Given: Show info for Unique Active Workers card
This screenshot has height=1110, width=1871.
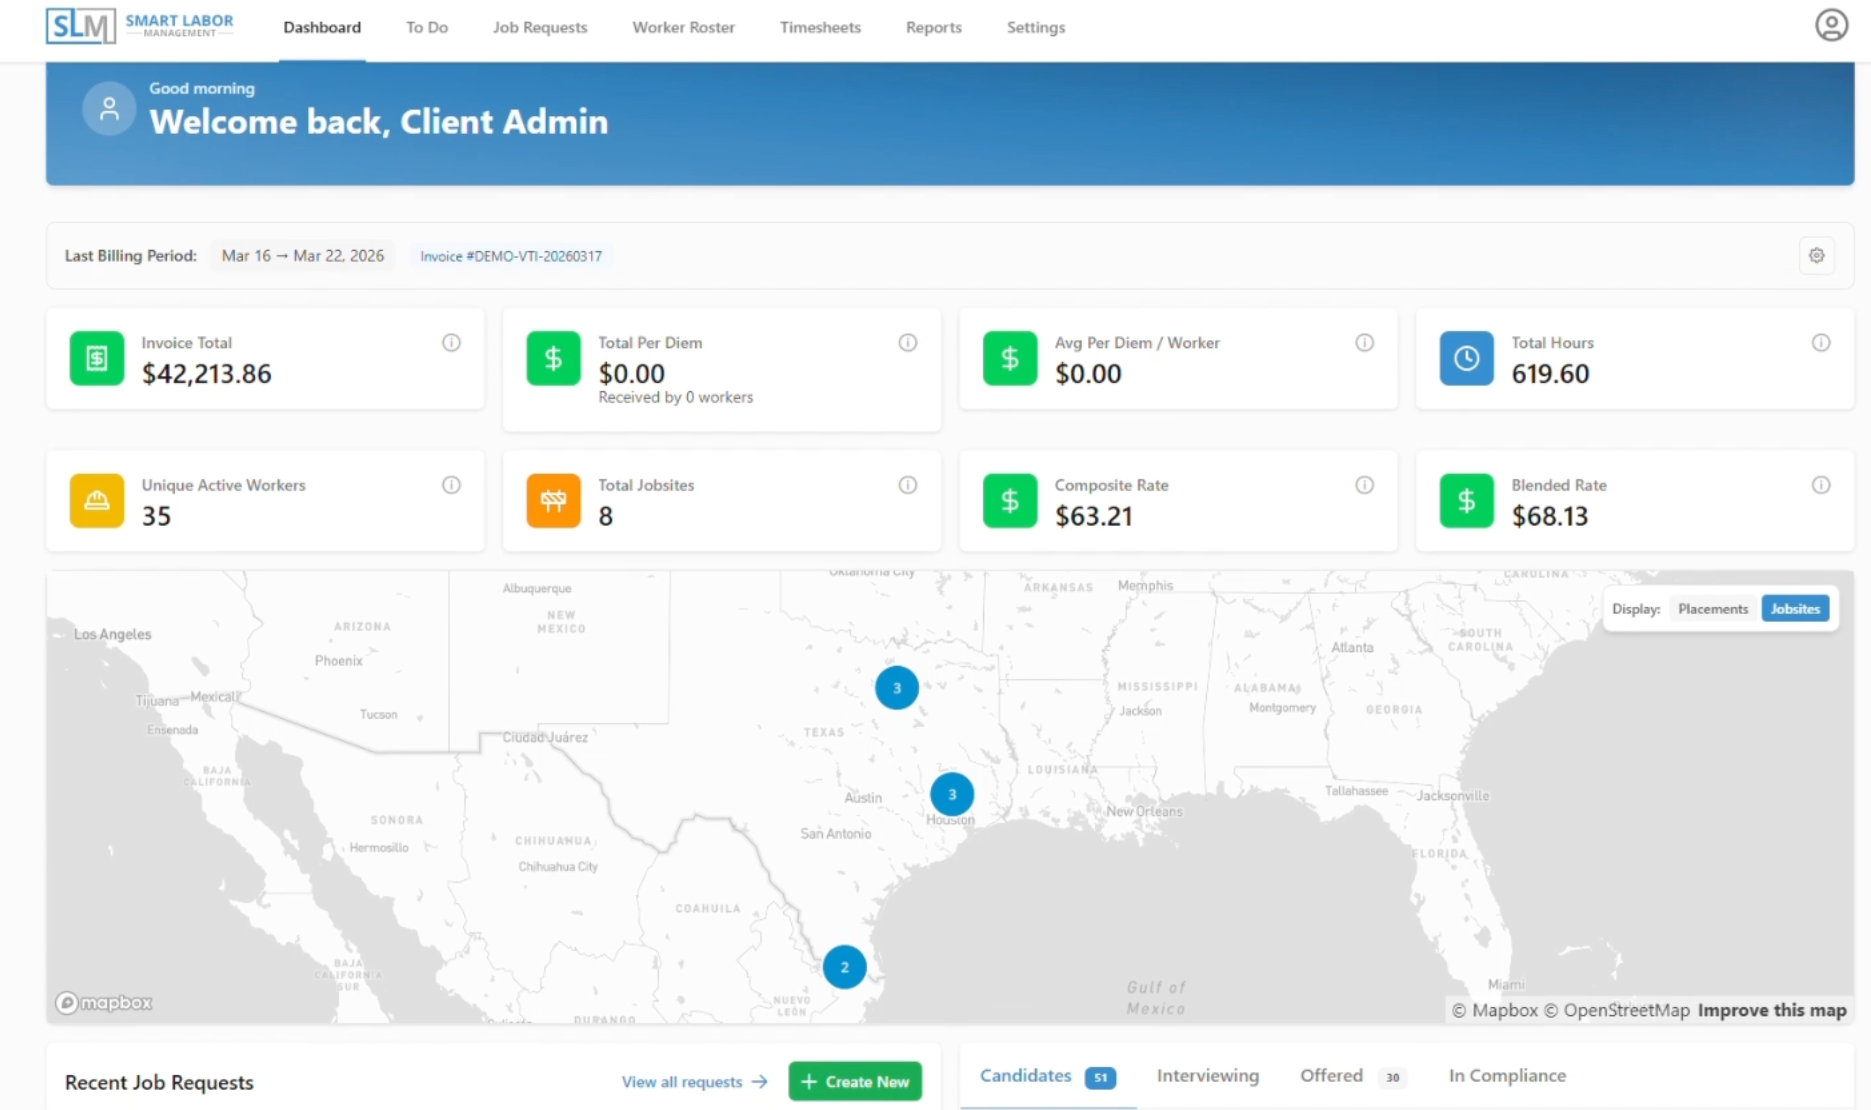Looking at the screenshot, I should pos(451,485).
